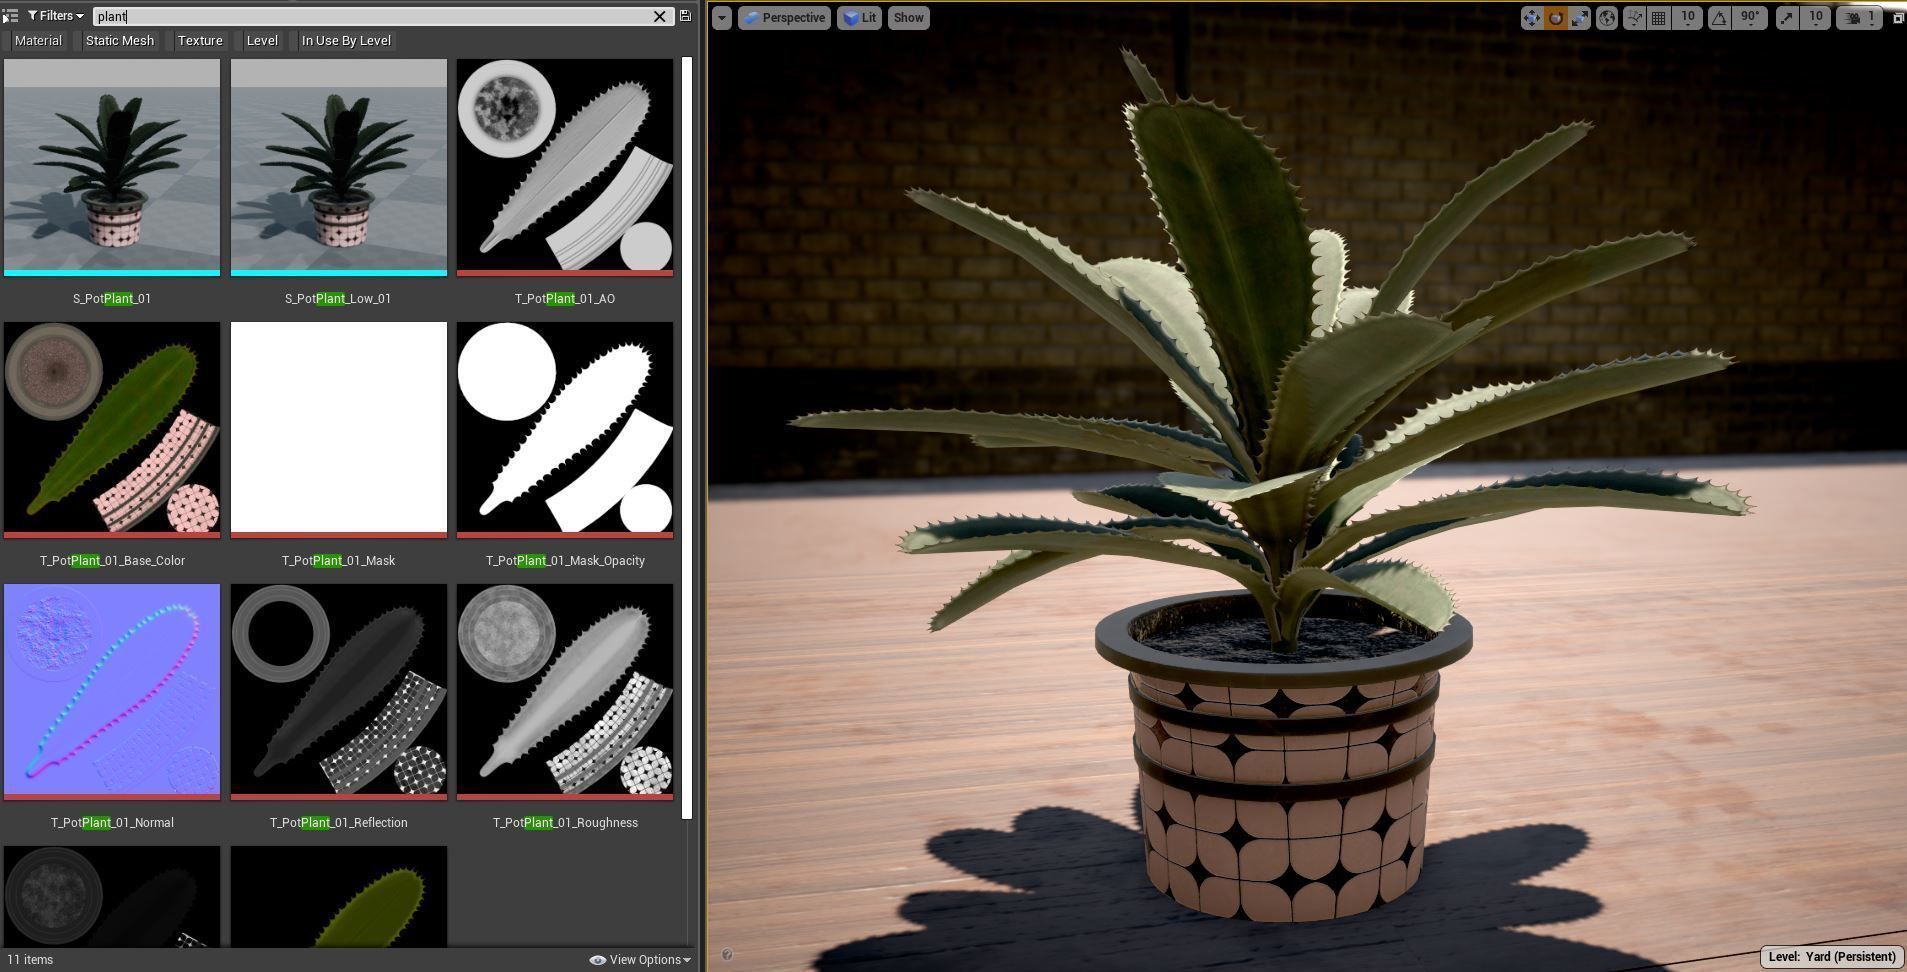The width and height of the screenshot is (1907, 972).
Task: Open the Lit view mode menu
Action: click(x=860, y=18)
